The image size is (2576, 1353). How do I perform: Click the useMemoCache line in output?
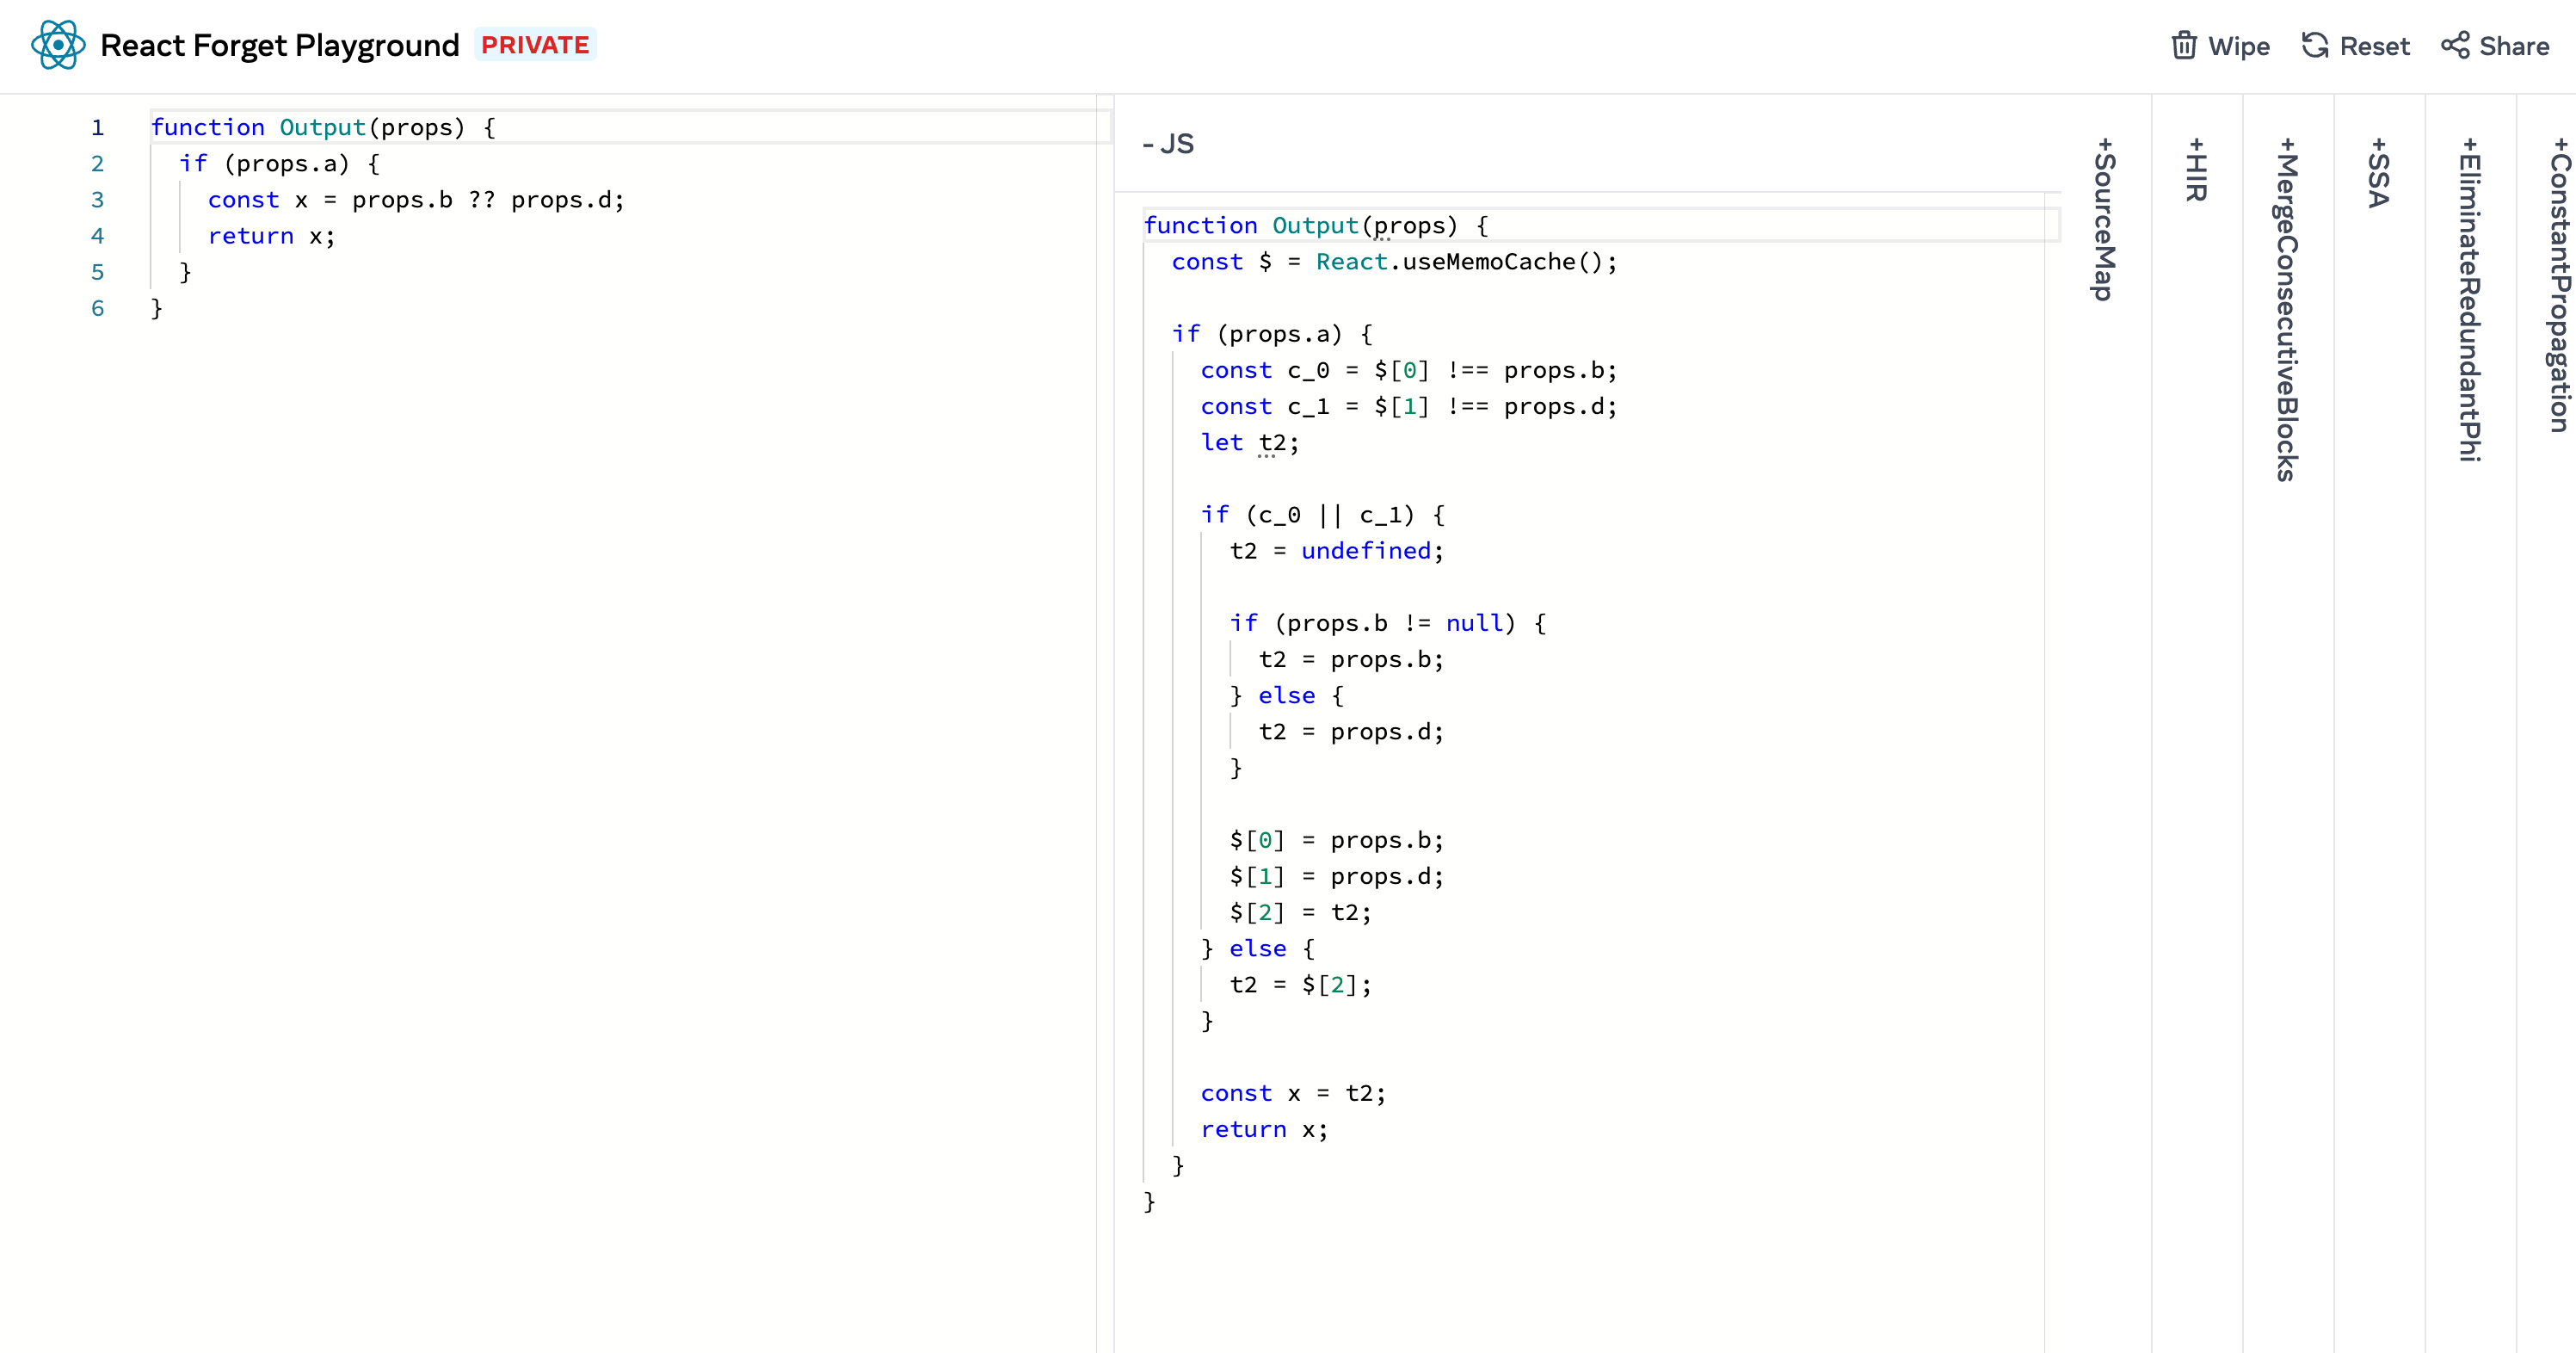[x=1394, y=262]
